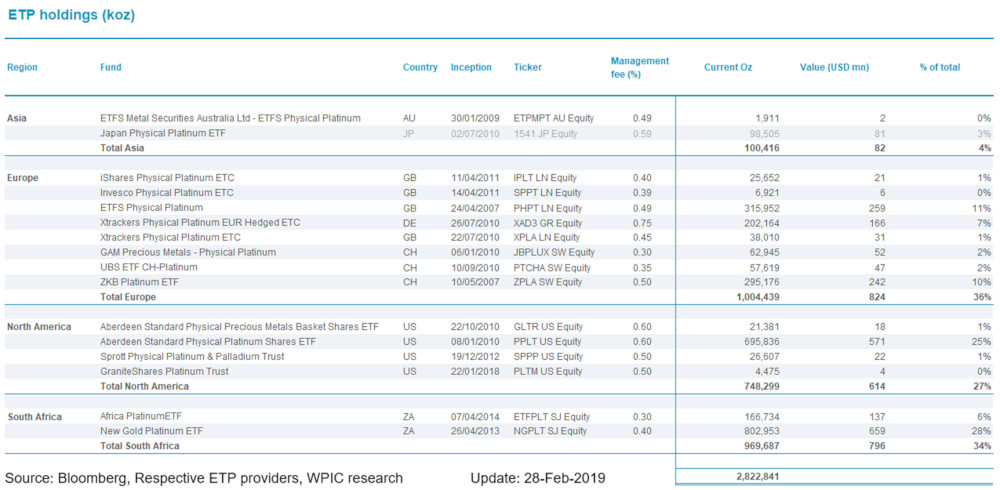Select ticker 'JBPLUX SW Equity'
Screen dimensions: 1000x490
(554, 252)
